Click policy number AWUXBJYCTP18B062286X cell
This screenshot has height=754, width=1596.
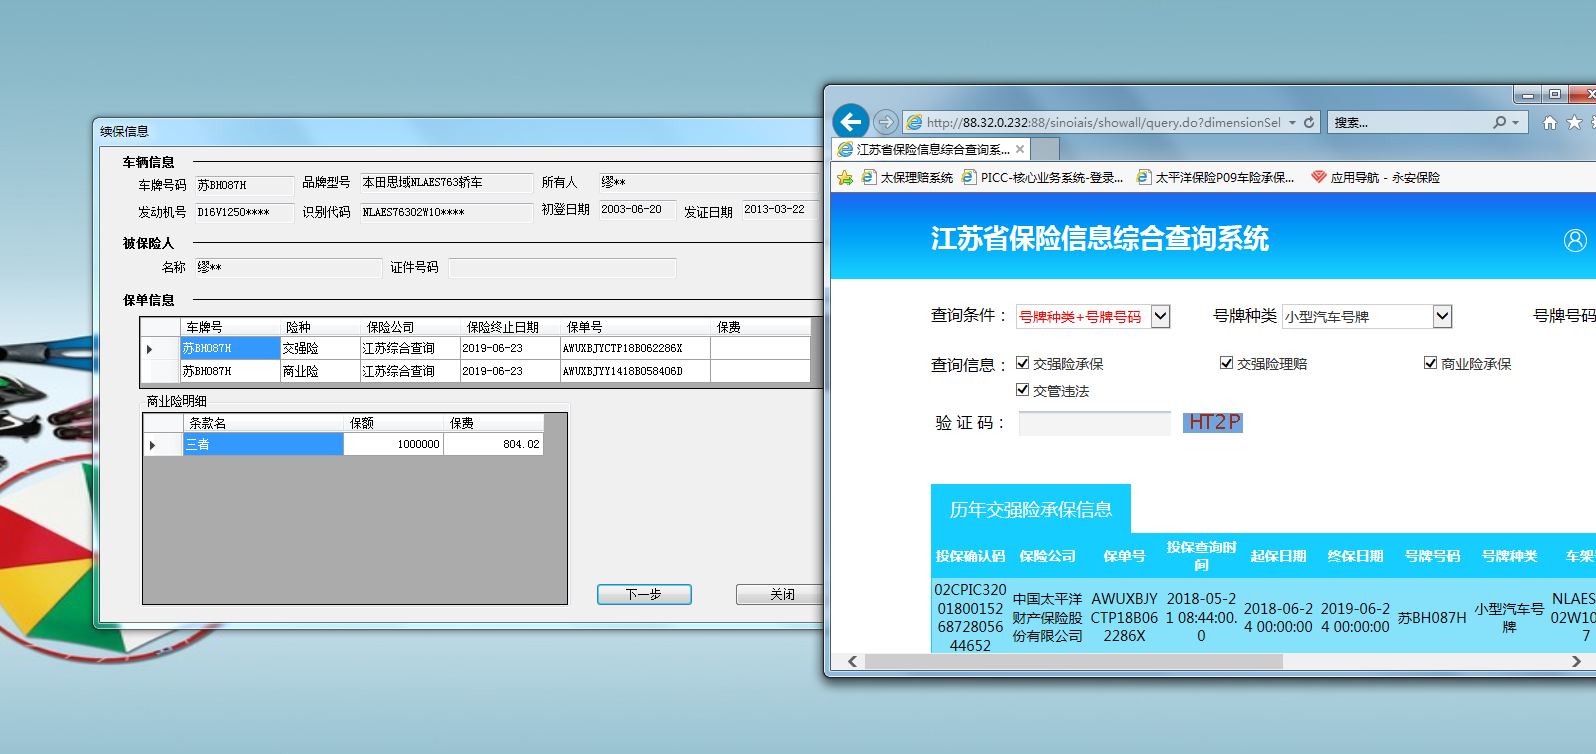[x=635, y=348]
